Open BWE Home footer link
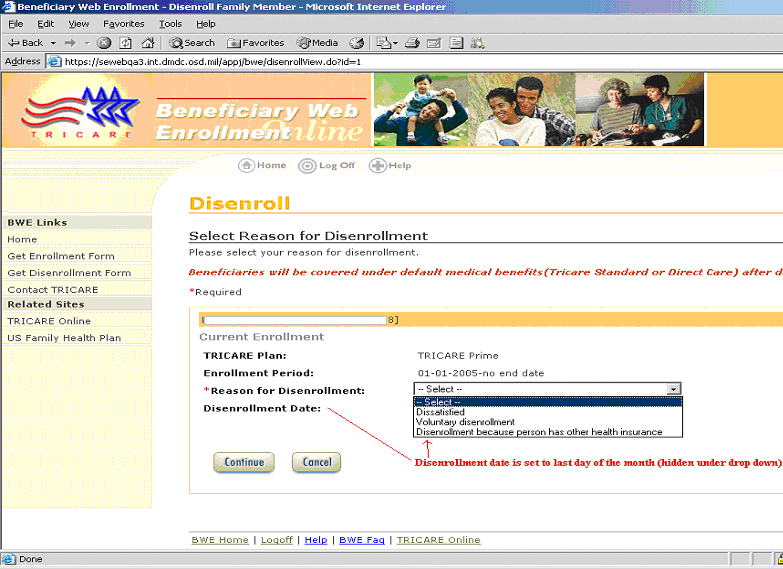This screenshot has height=569, width=783. point(220,540)
